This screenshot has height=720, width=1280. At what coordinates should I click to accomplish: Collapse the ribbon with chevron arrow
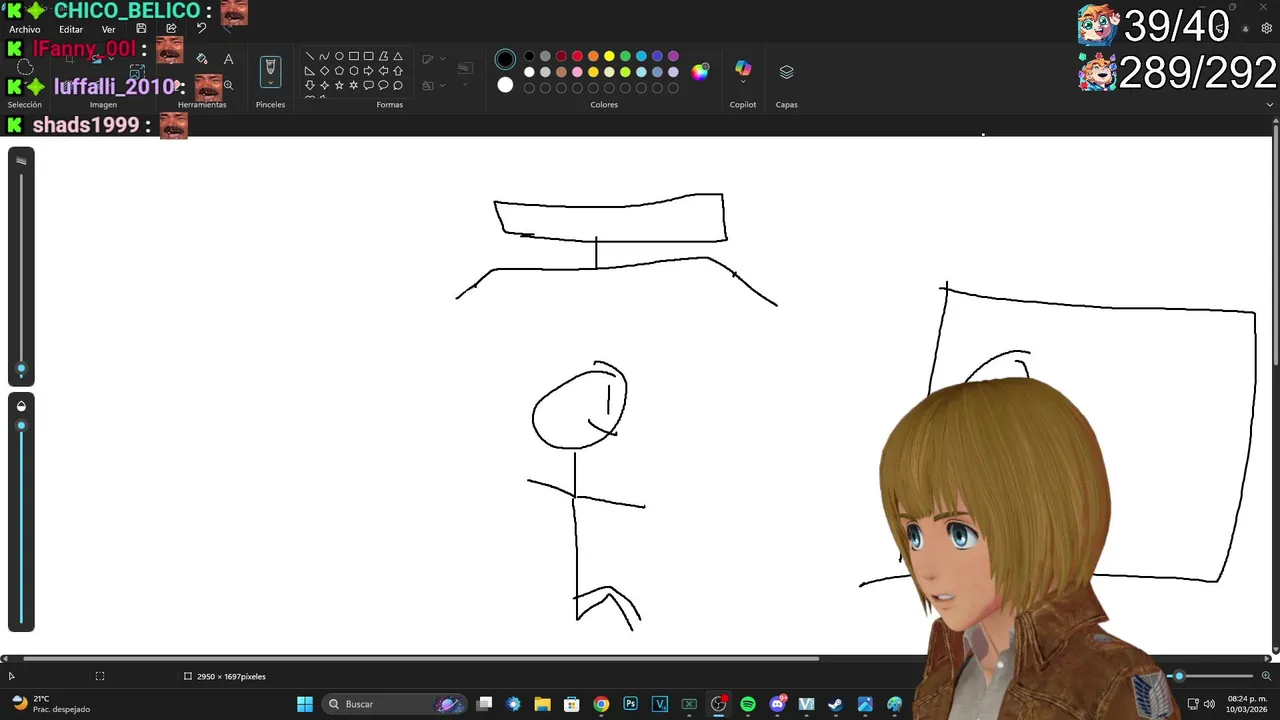1270,104
